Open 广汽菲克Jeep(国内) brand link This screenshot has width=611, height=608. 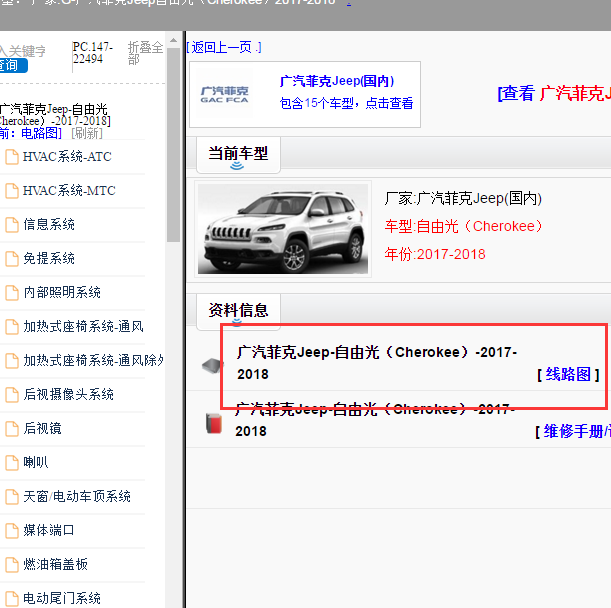(x=337, y=81)
